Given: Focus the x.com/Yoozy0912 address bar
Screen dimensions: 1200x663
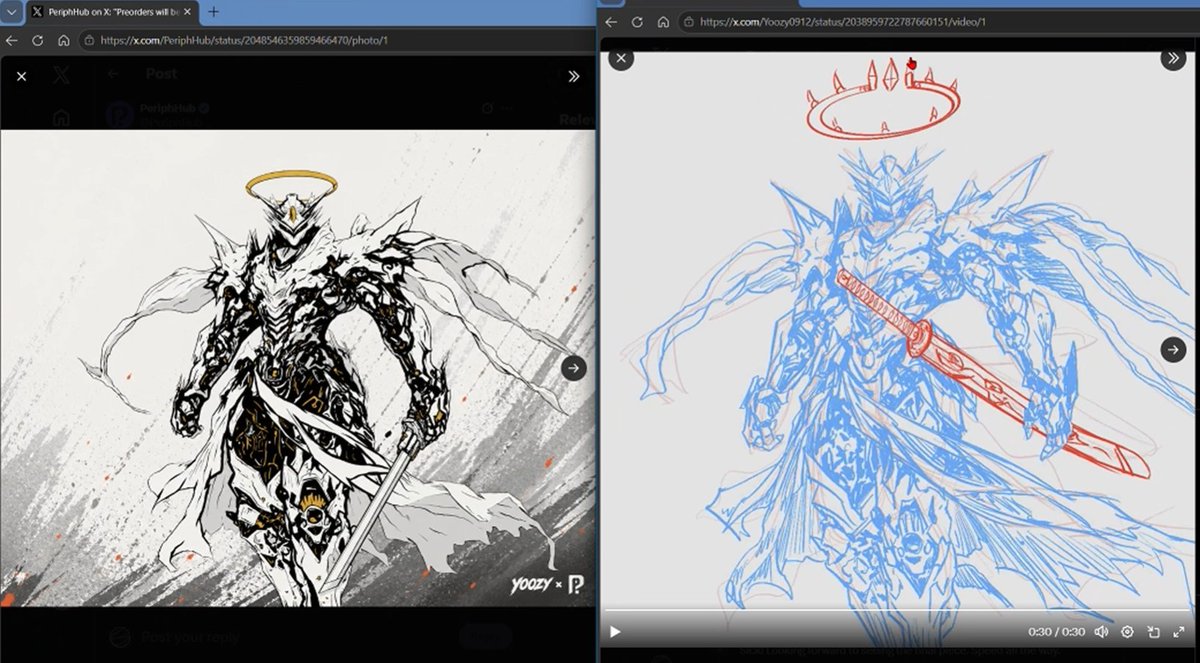Looking at the screenshot, I should (x=938, y=21).
